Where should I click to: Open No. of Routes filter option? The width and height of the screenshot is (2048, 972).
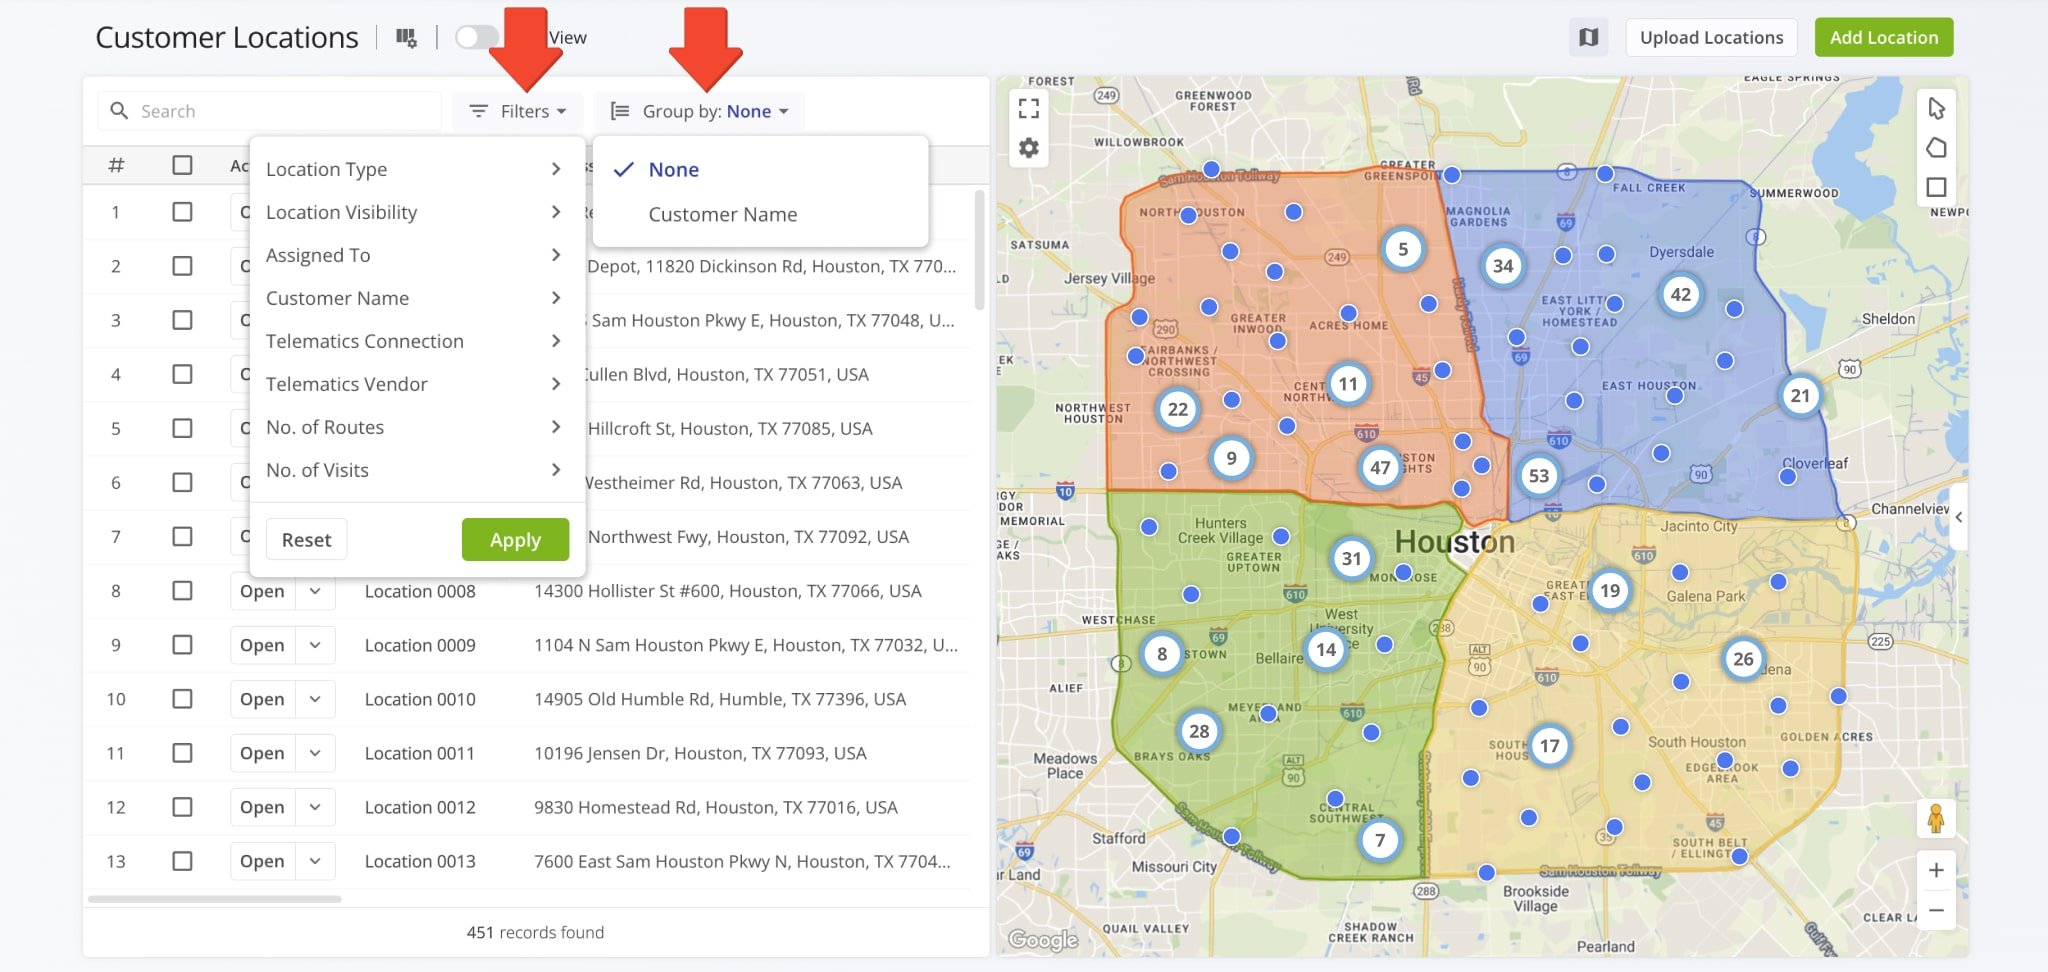point(416,427)
